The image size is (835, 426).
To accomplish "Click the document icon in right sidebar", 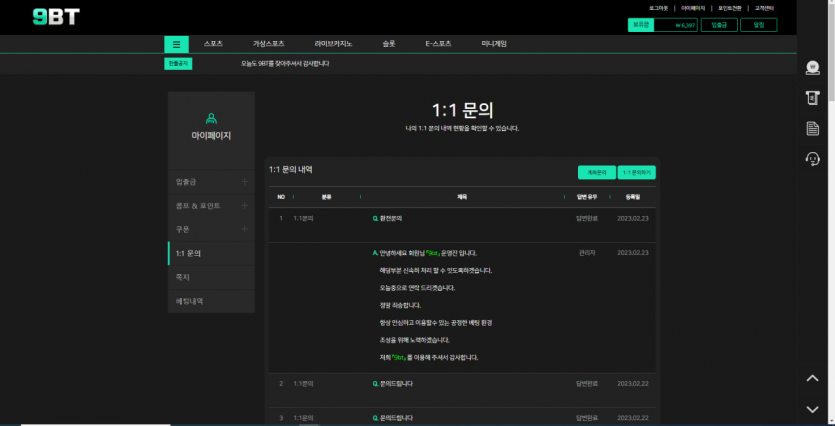I will coord(812,128).
